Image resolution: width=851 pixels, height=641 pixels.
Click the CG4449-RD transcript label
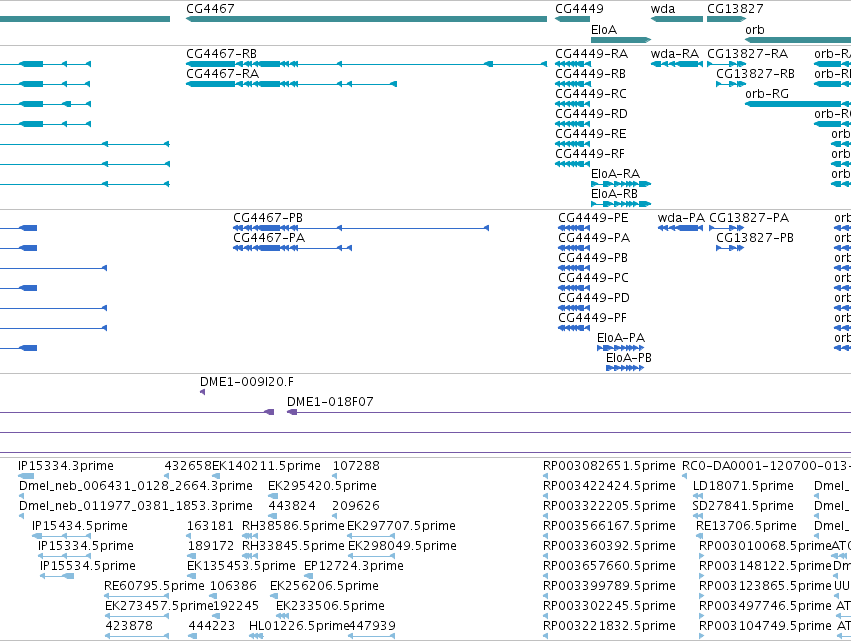592,114
